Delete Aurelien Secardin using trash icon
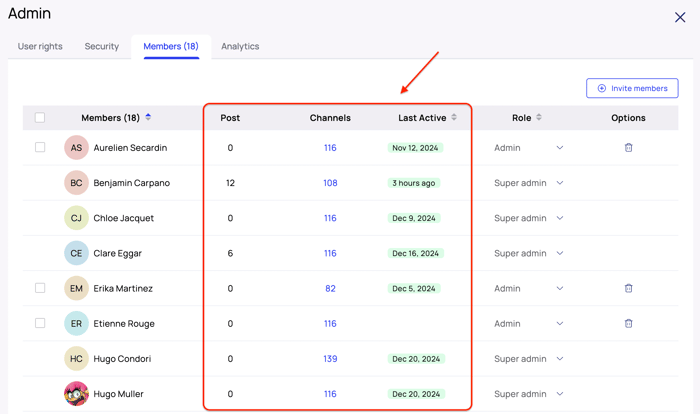The height and width of the screenshot is (414, 700). coord(628,148)
